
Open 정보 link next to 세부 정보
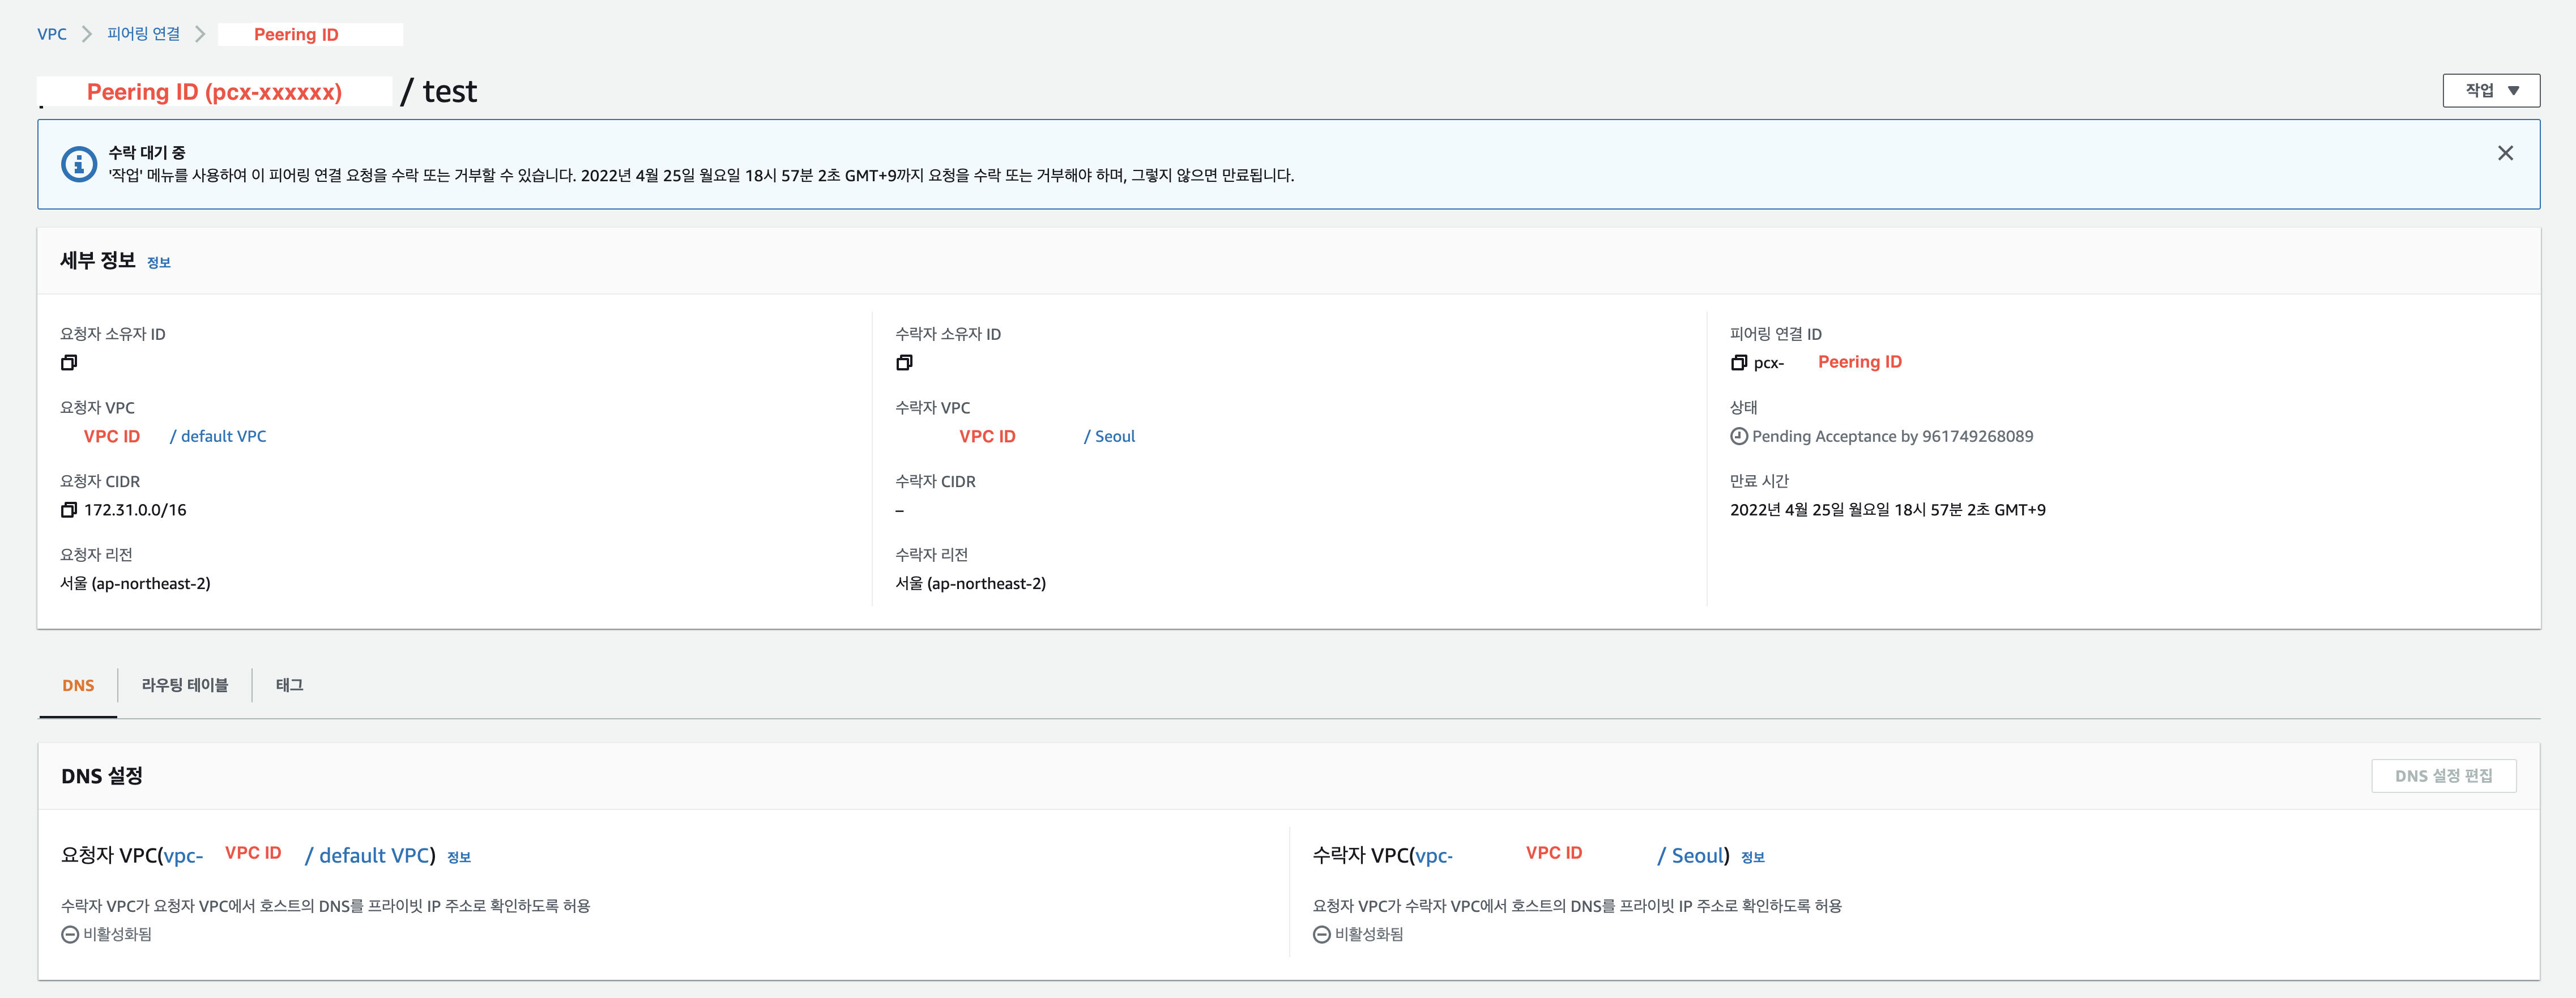pos(159,263)
